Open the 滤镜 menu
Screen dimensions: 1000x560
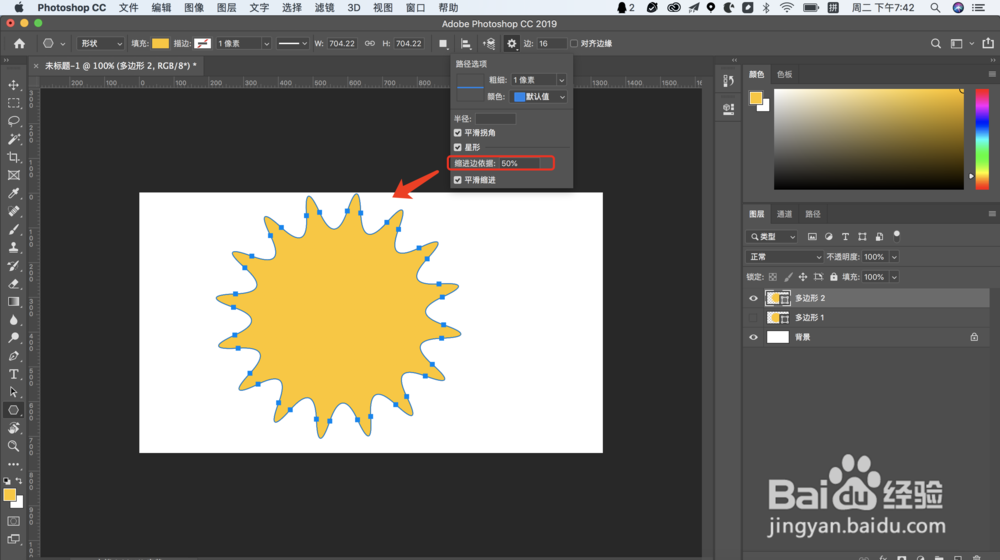(x=325, y=8)
